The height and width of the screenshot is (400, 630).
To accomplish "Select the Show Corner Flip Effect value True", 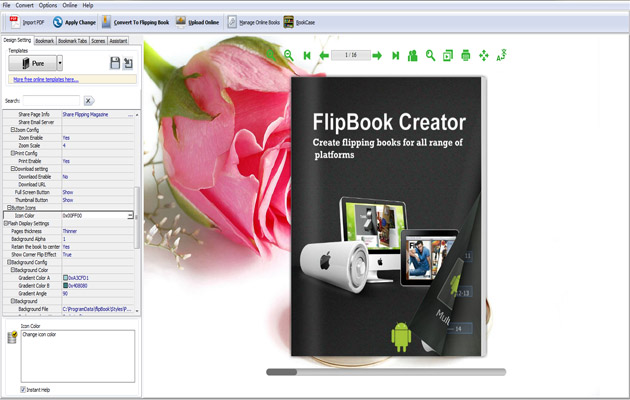I will 67,255.
